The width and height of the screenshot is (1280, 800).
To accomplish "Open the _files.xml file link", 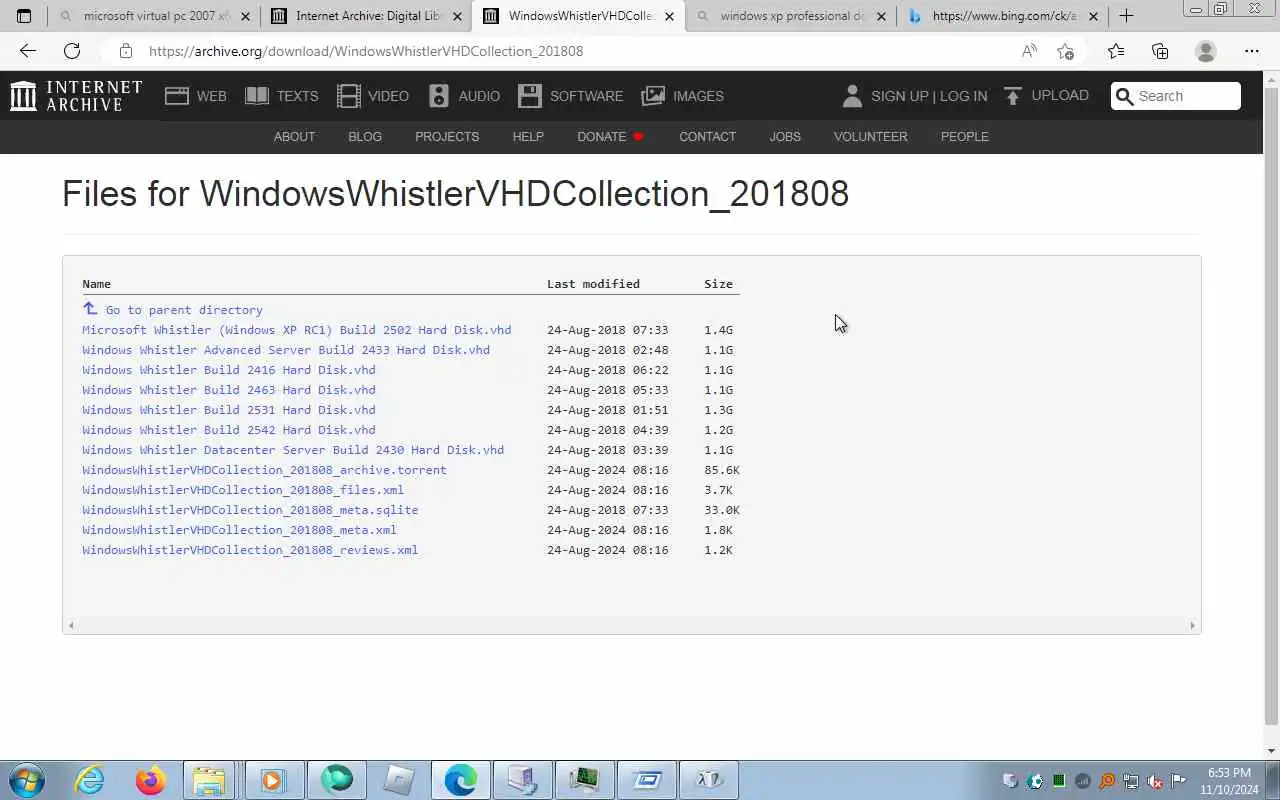I will tap(243, 489).
